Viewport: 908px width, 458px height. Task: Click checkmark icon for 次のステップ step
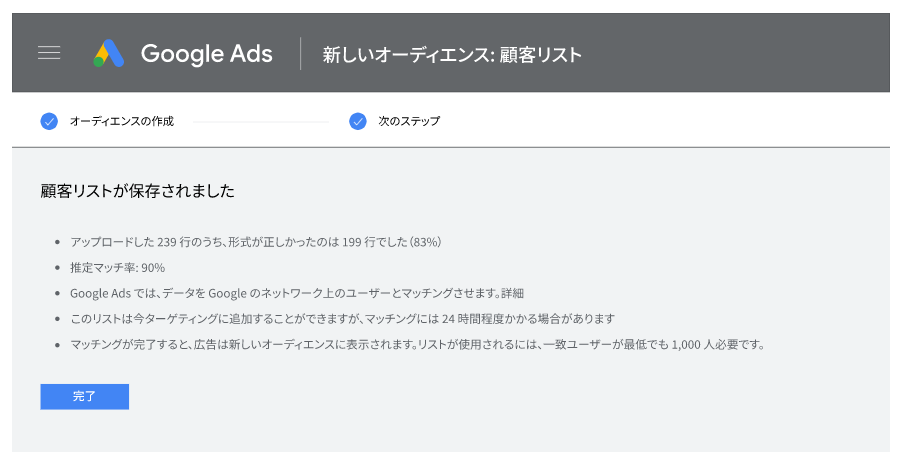(358, 121)
